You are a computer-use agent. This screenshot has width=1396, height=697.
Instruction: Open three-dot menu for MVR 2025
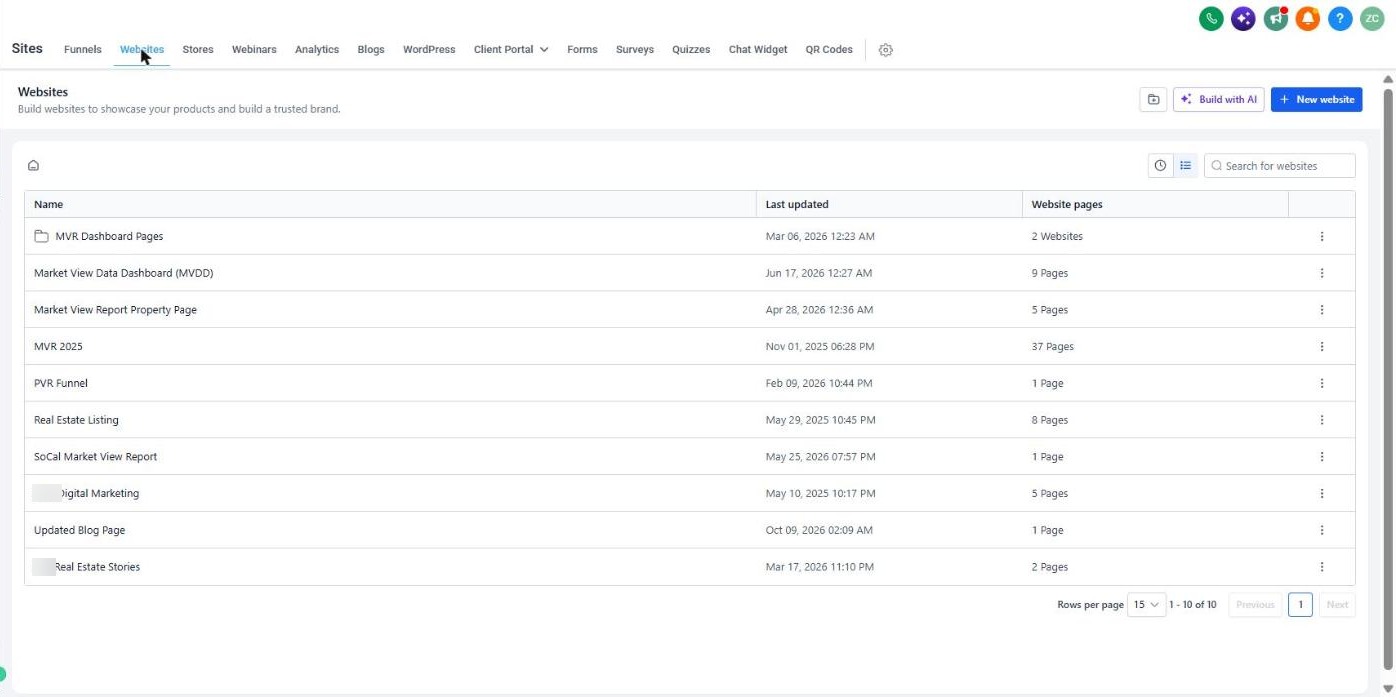(1322, 347)
